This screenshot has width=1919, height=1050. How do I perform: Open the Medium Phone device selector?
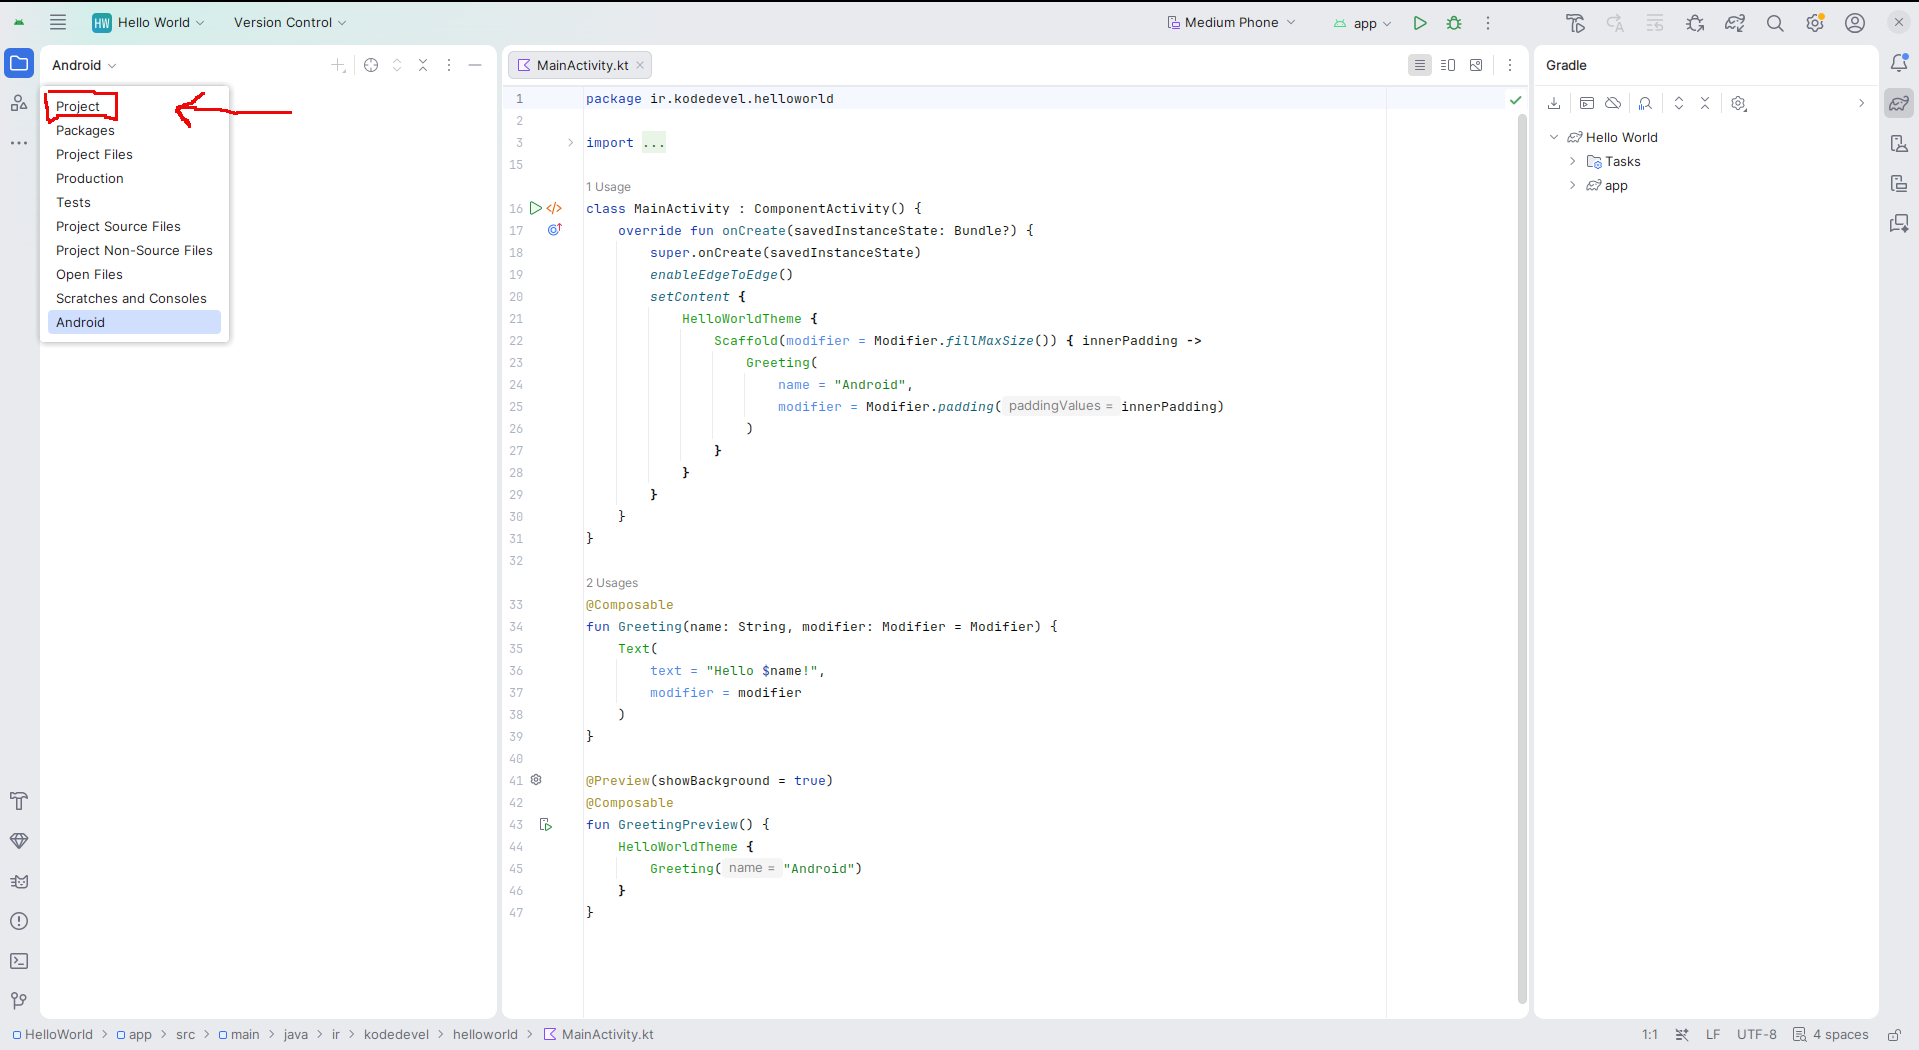(1231, 22)
